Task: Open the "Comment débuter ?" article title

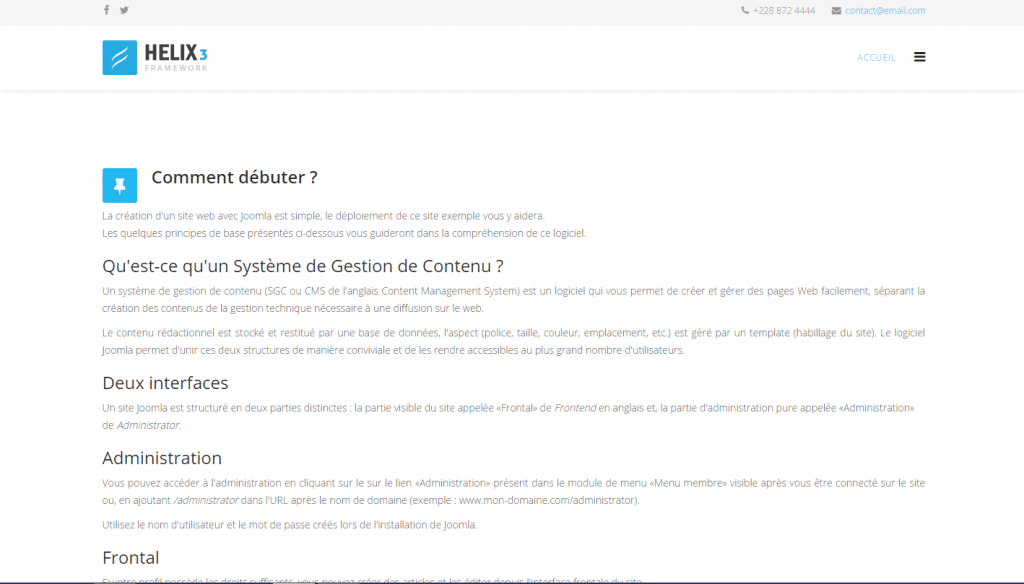Action: (x=234, y=178)
